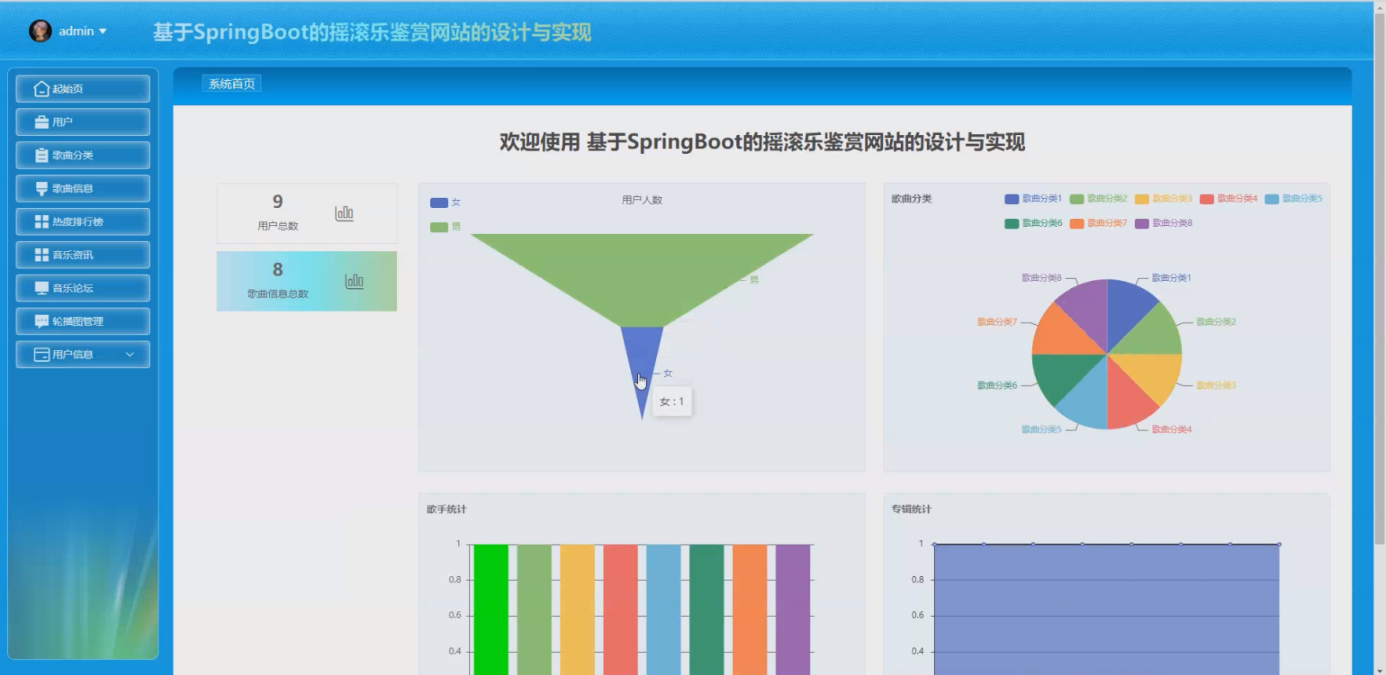Image resolution: width=1386 pixels, height=675 pixels.
Task: Click the bright green bar in 歌手统计
Action: coord(491,609)
